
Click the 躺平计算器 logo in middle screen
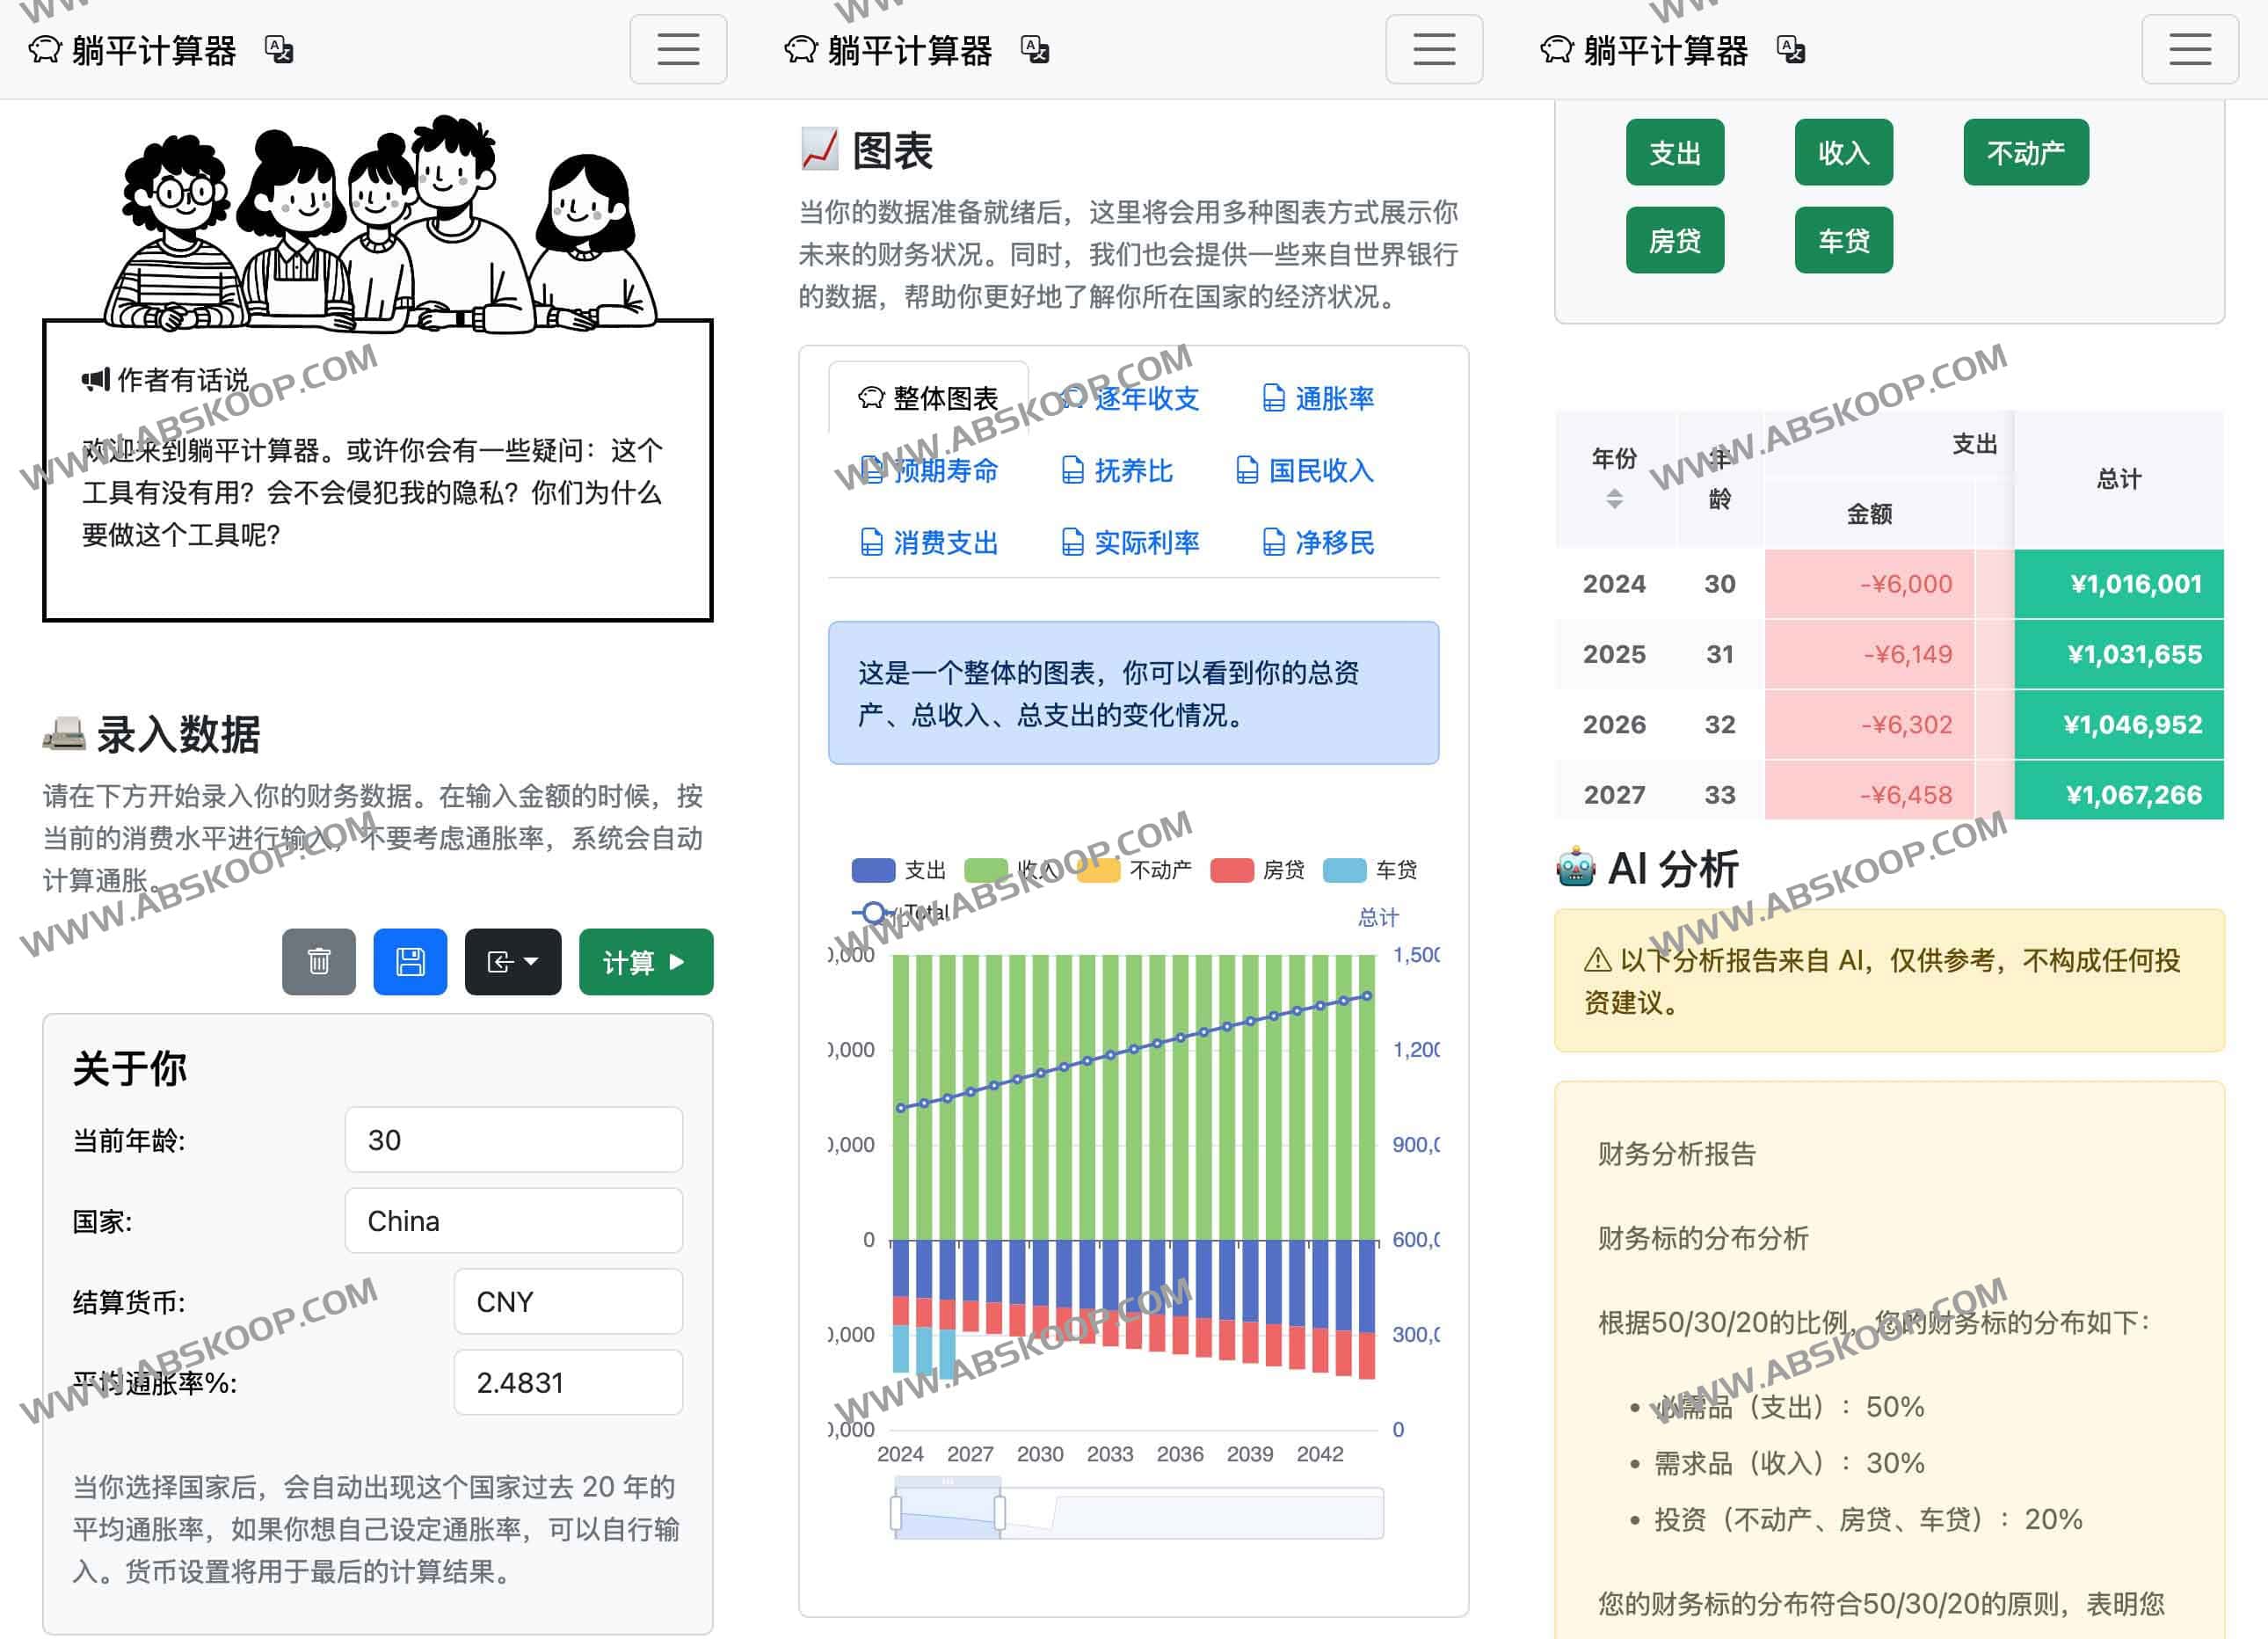[x=889, y=50]
